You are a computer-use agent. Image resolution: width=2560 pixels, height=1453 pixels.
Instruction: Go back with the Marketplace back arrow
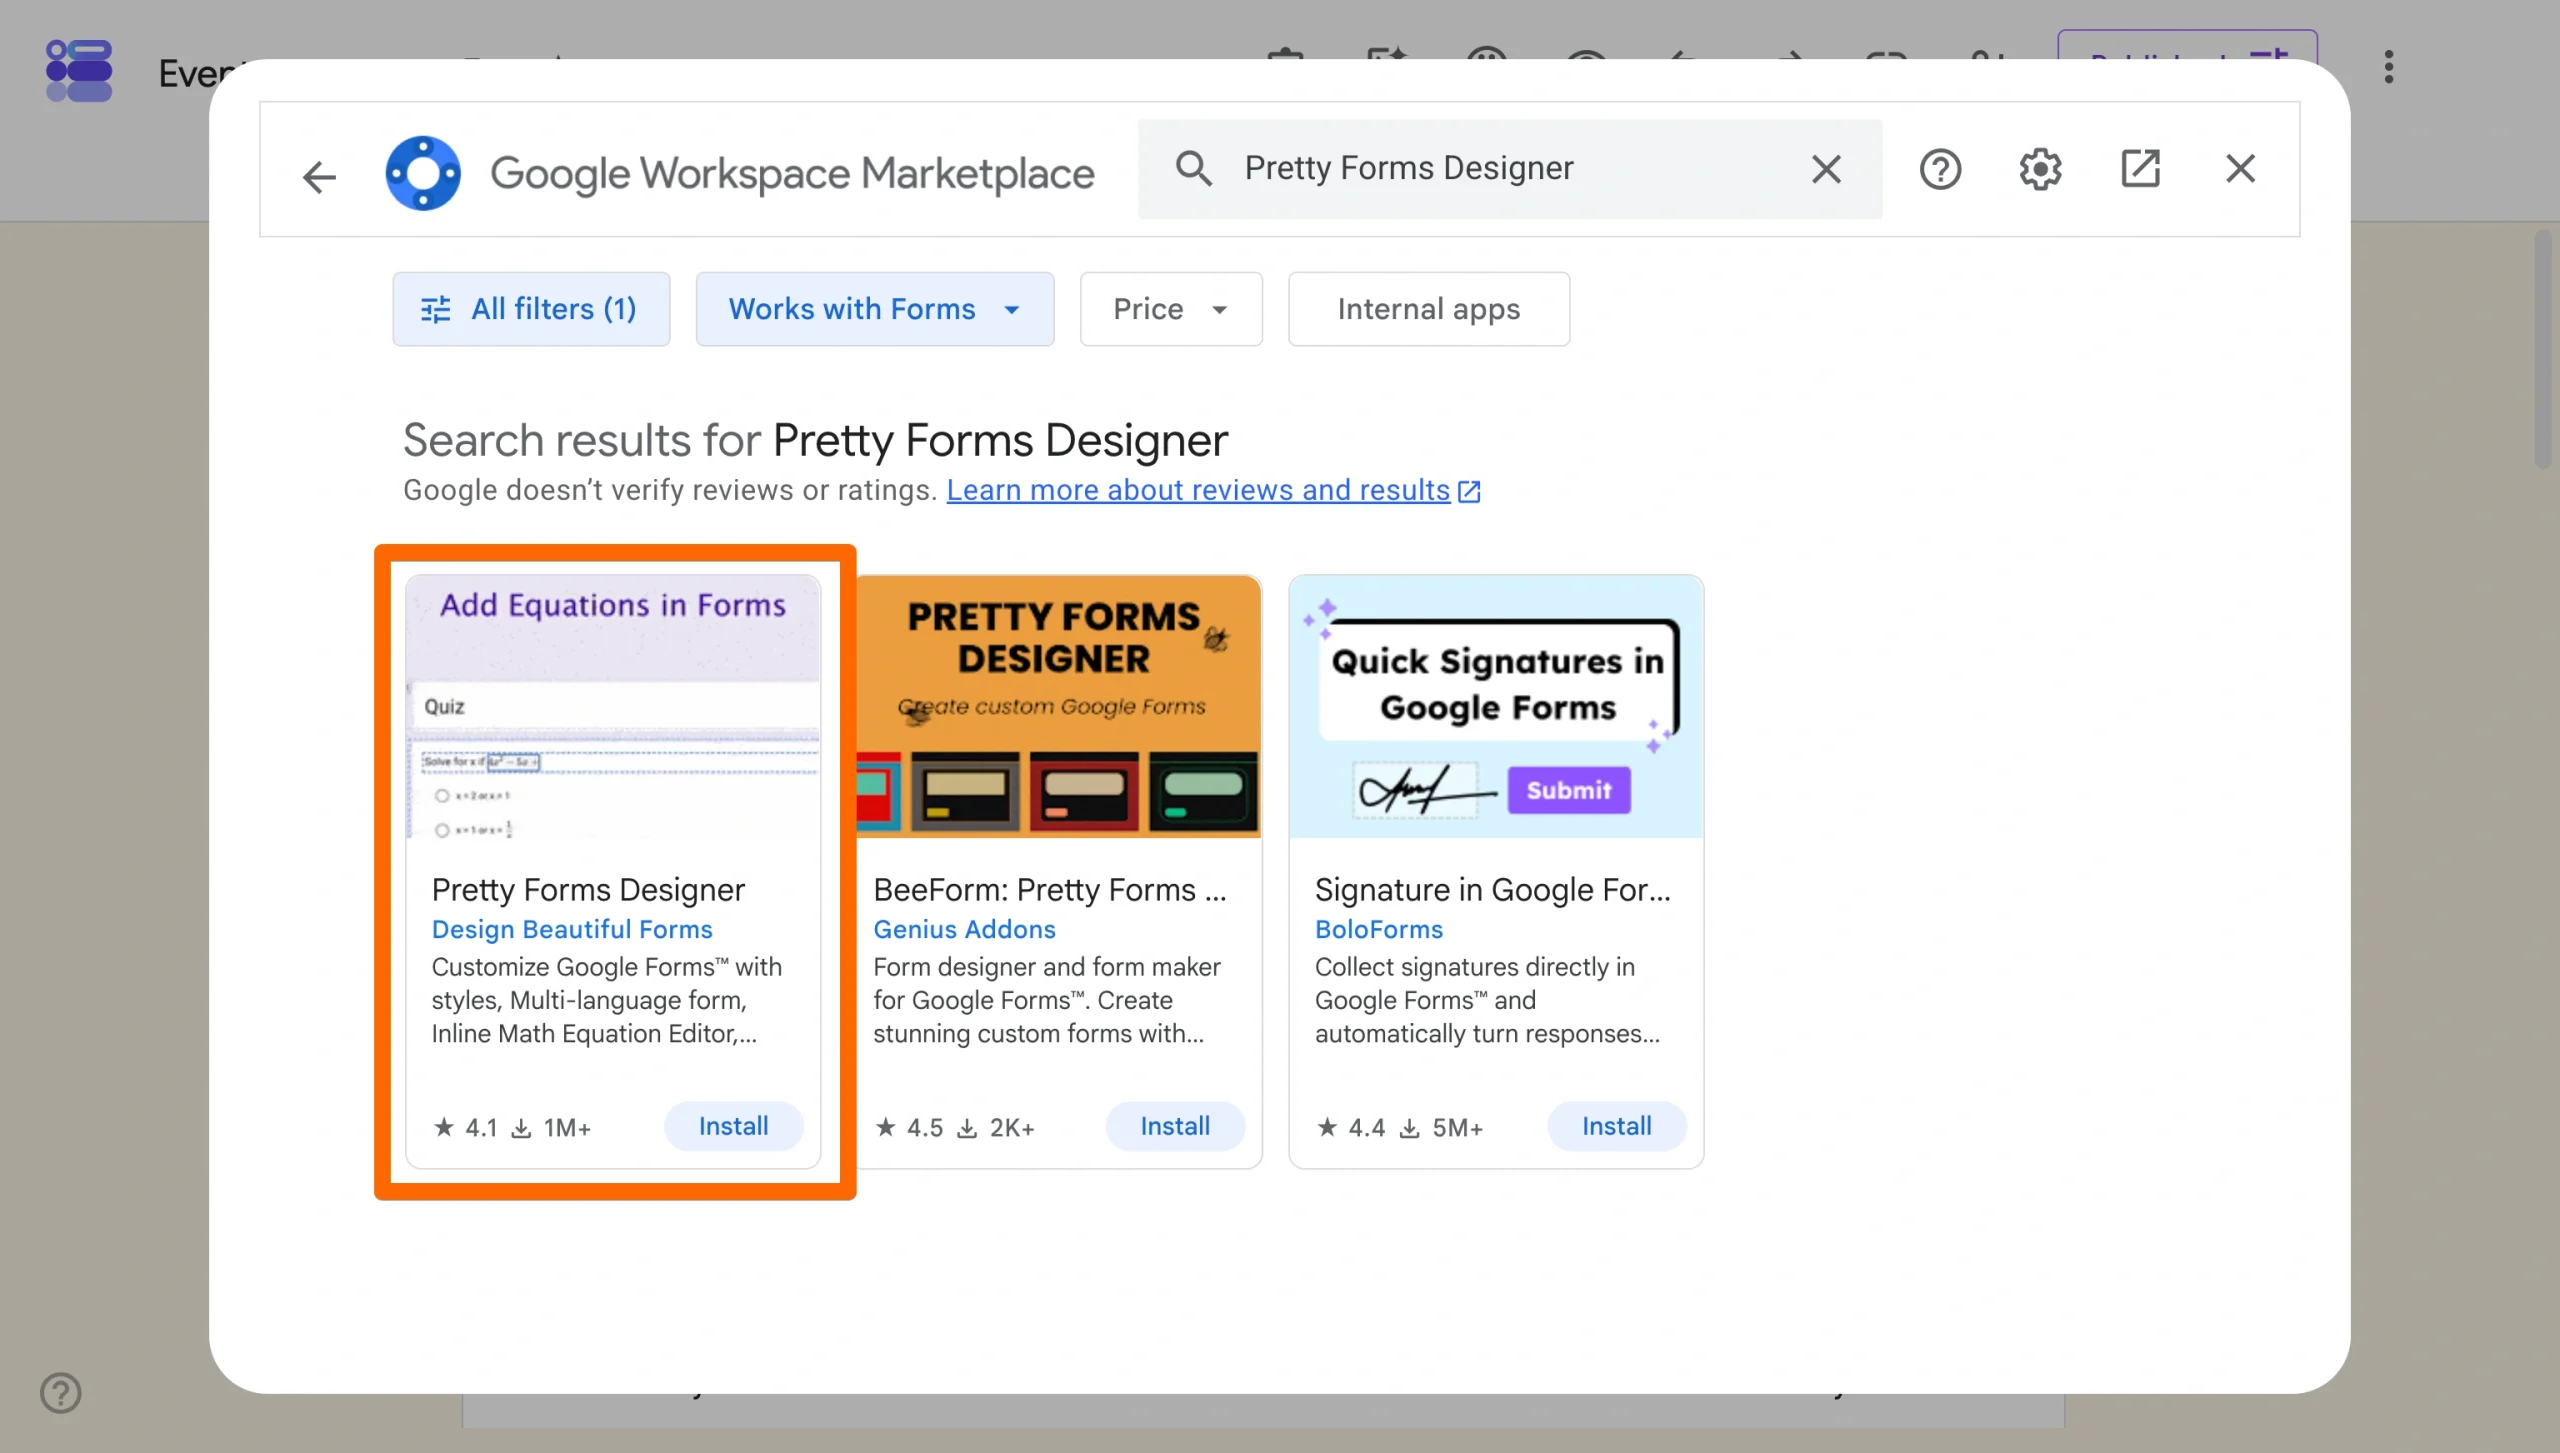[x=319, y=176]
